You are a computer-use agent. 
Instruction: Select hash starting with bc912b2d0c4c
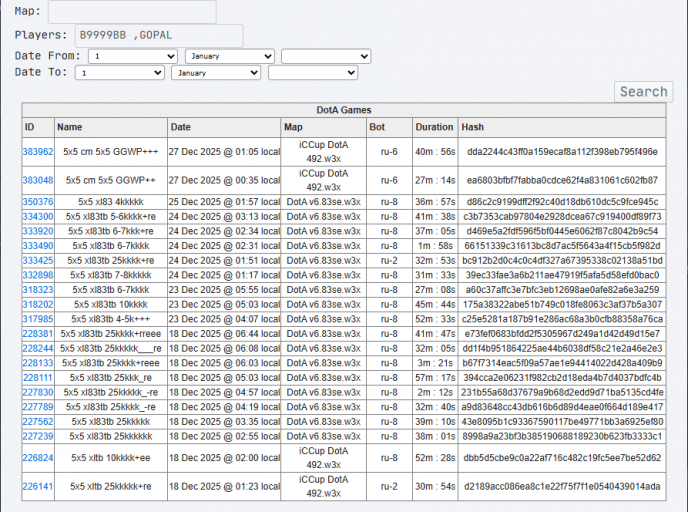[562, 261]
